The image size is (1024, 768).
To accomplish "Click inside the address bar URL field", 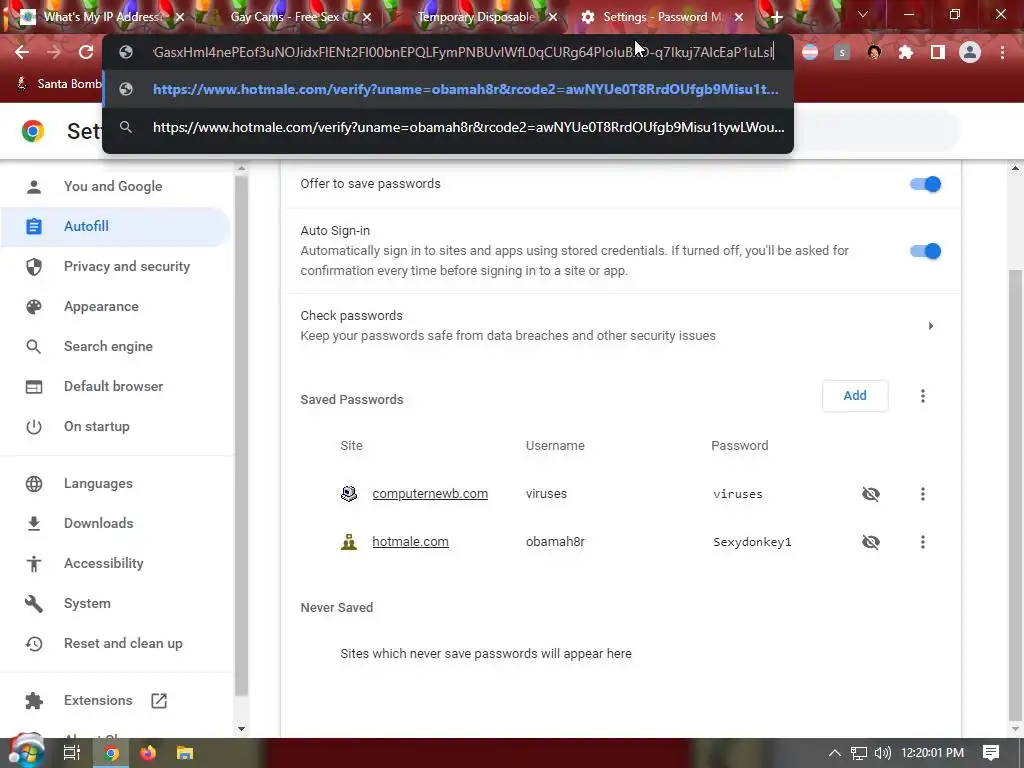I will (462, 52).
